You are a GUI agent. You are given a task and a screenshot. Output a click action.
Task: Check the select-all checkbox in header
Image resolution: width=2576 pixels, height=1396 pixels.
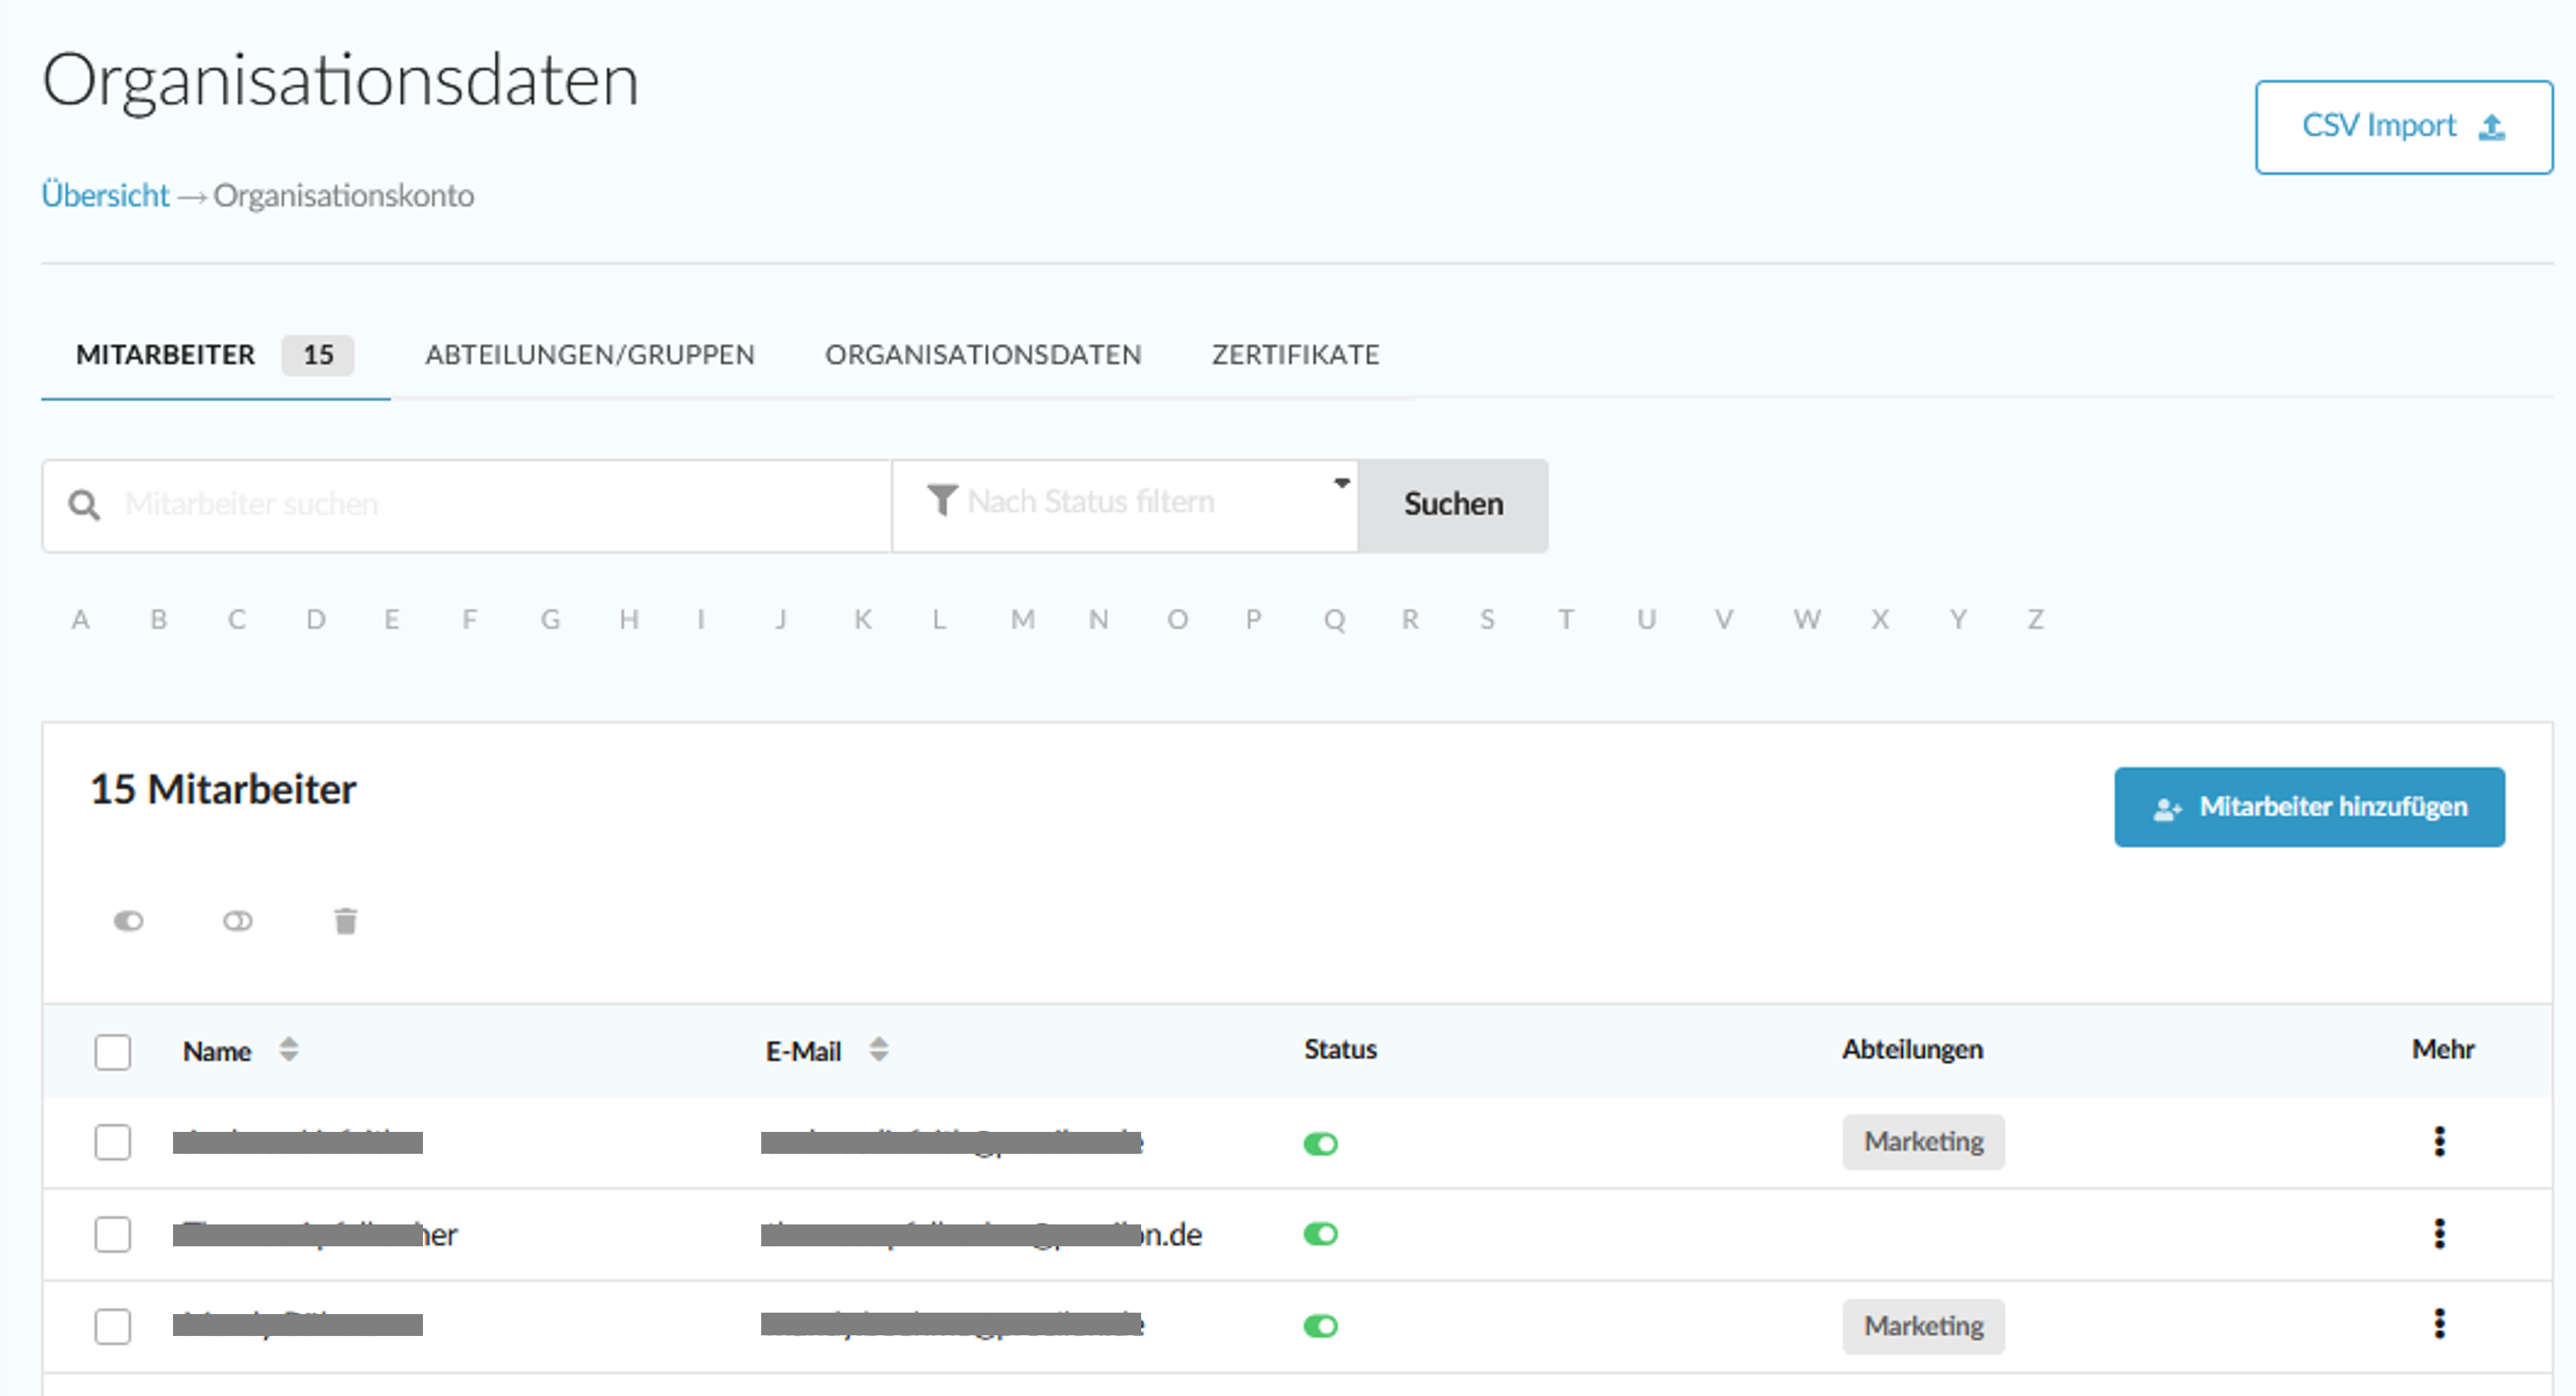pos(113,1052)
